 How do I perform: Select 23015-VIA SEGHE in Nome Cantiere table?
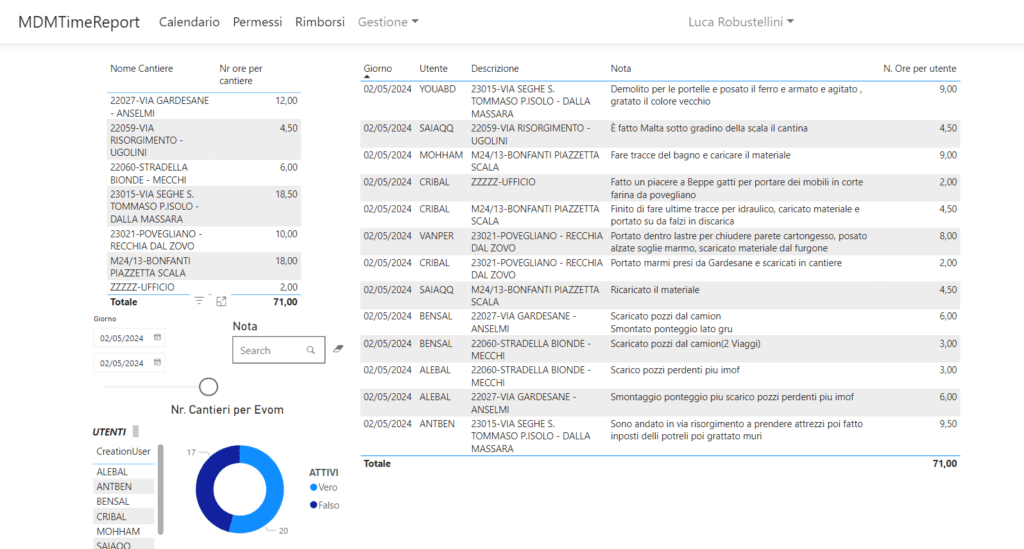(x=154, y=206)
